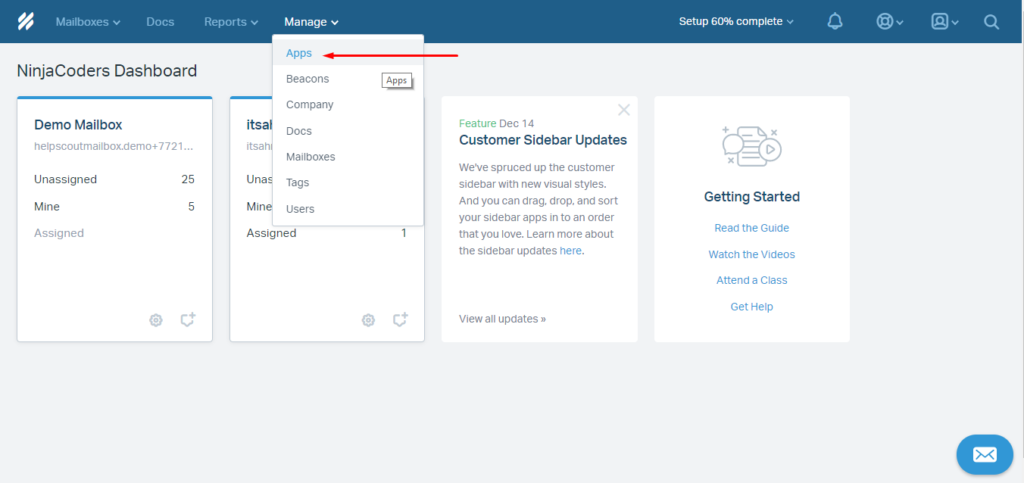Open the Beacon chat envelope button
This screenshot has width=1024, height=483.
pyautogui.click(x=985, y=454)
